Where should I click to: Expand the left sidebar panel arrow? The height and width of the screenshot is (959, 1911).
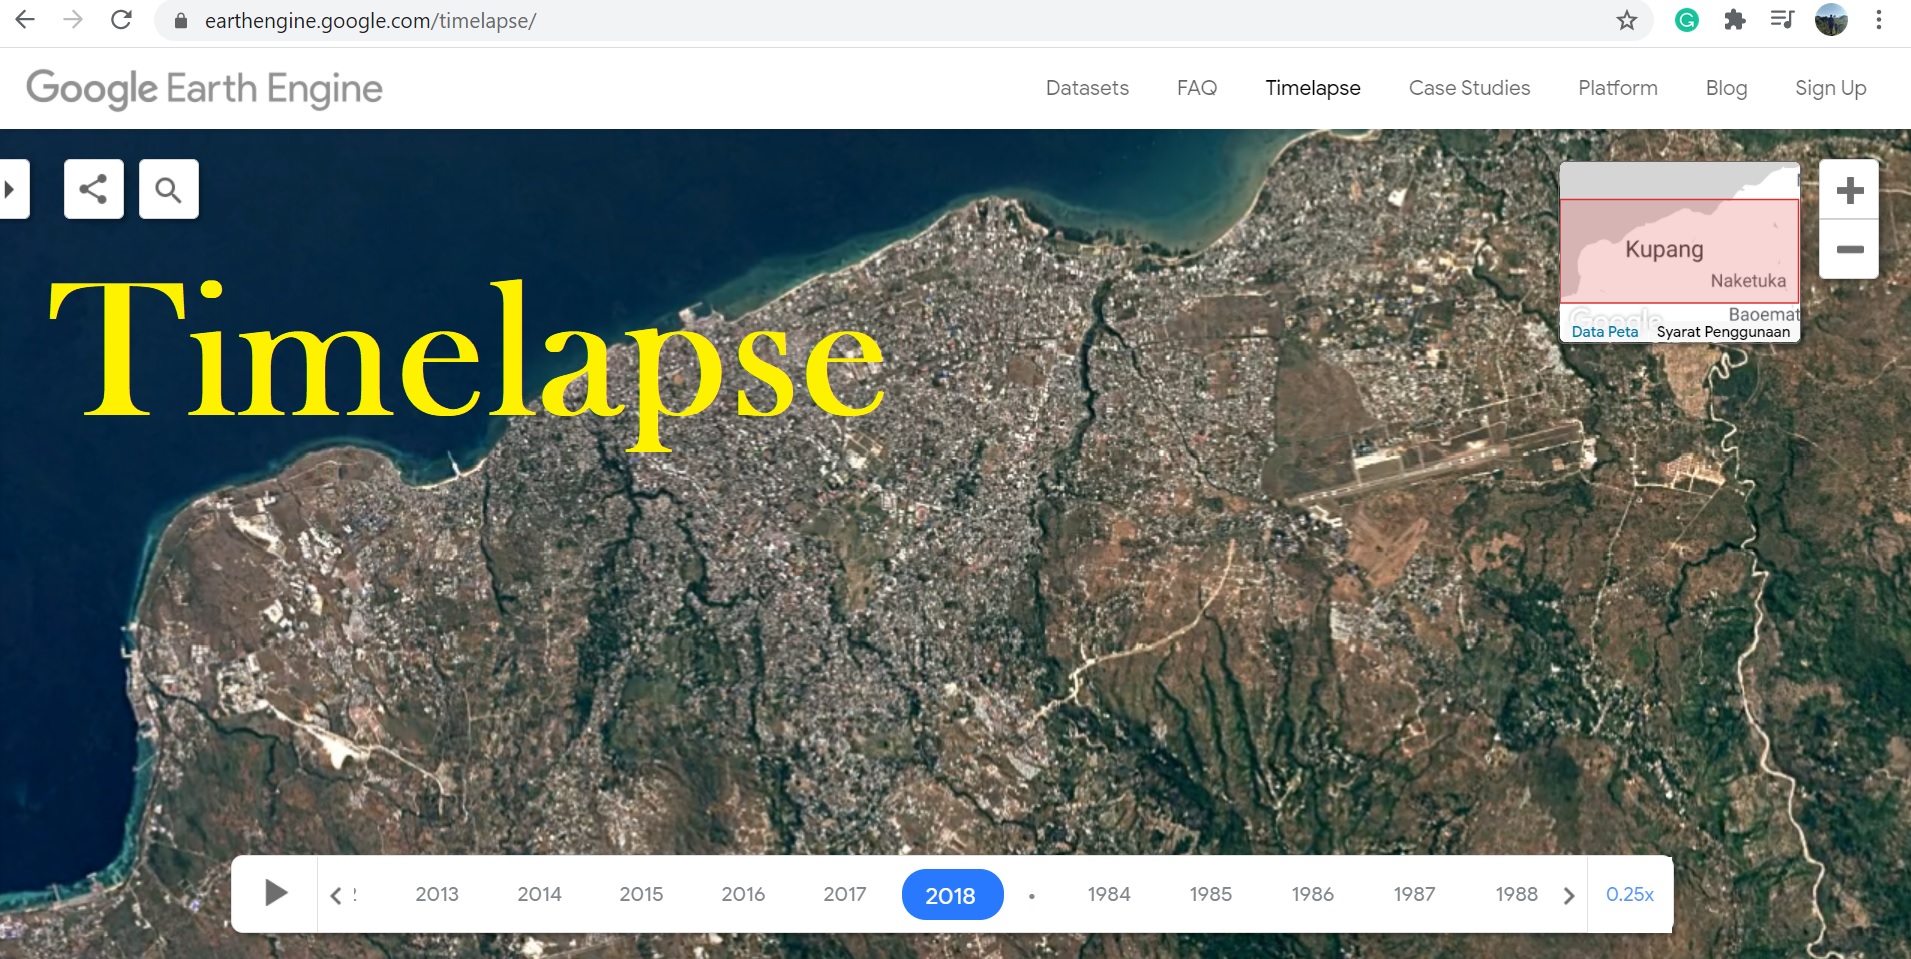click(12, 188)
